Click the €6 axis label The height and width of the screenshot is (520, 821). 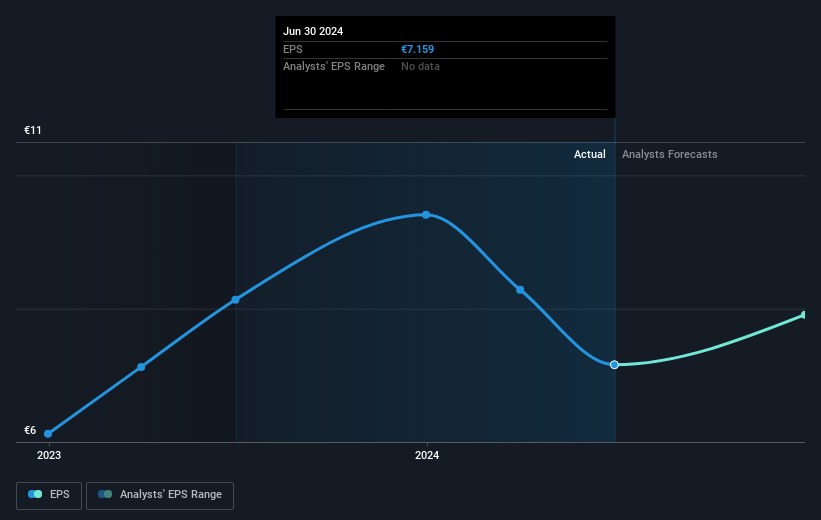30,430
